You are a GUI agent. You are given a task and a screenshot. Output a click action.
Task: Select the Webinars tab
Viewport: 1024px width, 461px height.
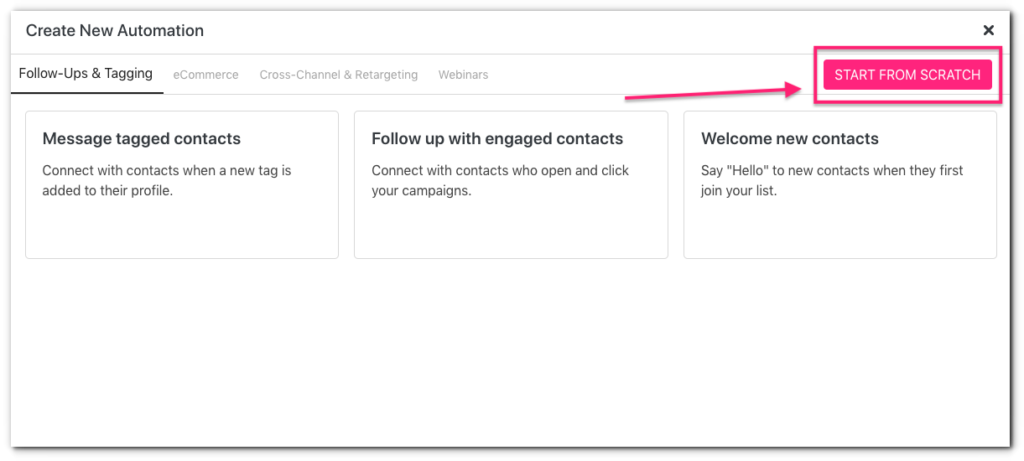pyautogui.click(x=463, y=74)
